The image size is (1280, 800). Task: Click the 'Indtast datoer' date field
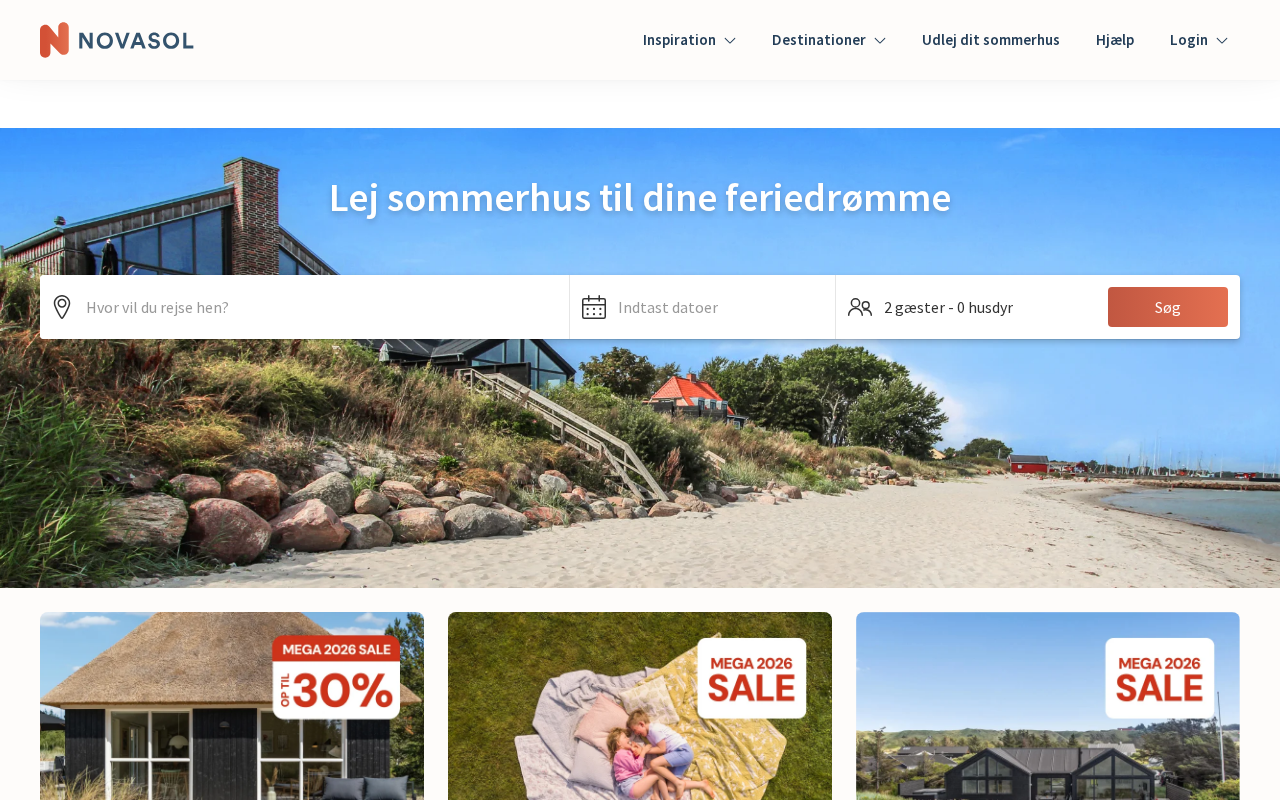703,307
